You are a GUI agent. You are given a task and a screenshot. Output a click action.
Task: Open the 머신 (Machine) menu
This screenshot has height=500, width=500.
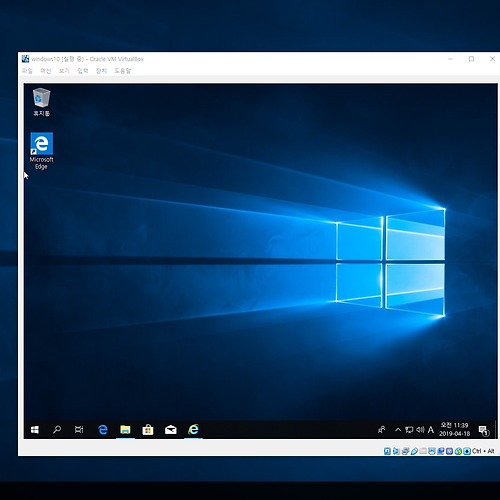click(46, 71)
